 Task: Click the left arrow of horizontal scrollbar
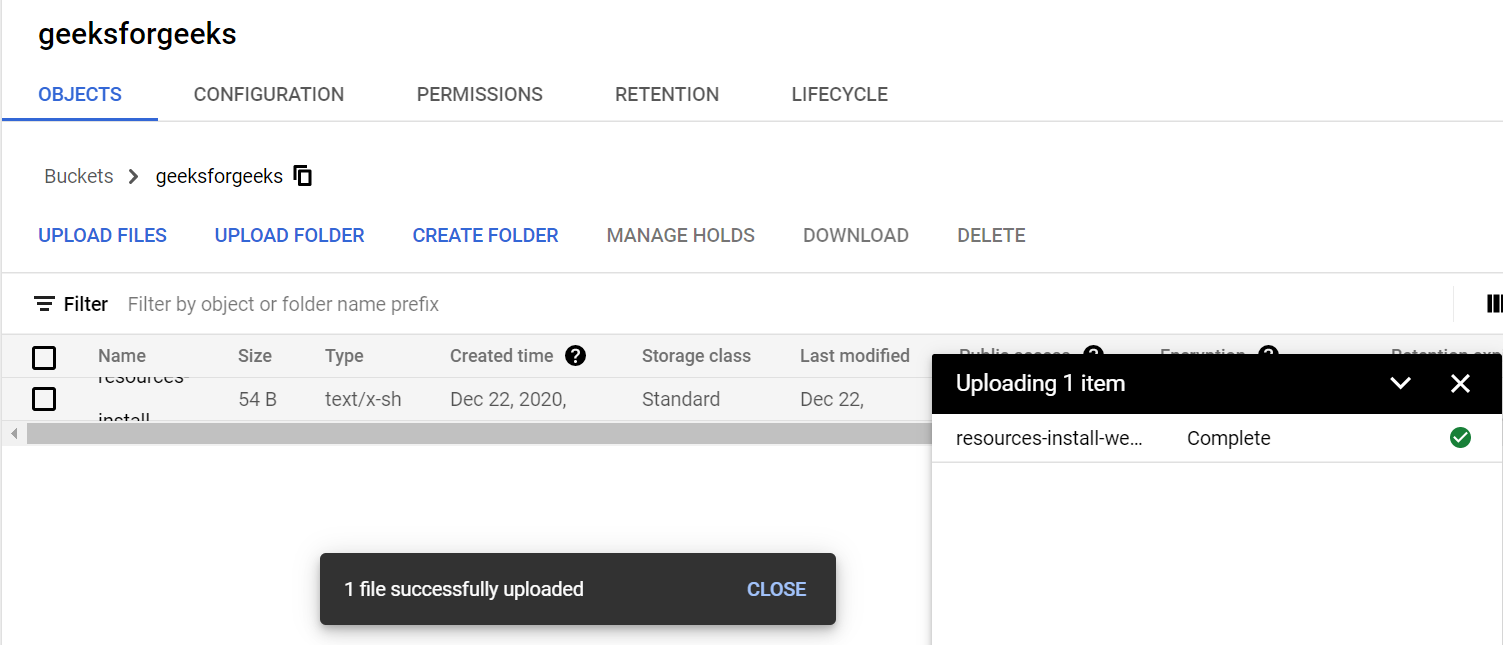[14, 433]
